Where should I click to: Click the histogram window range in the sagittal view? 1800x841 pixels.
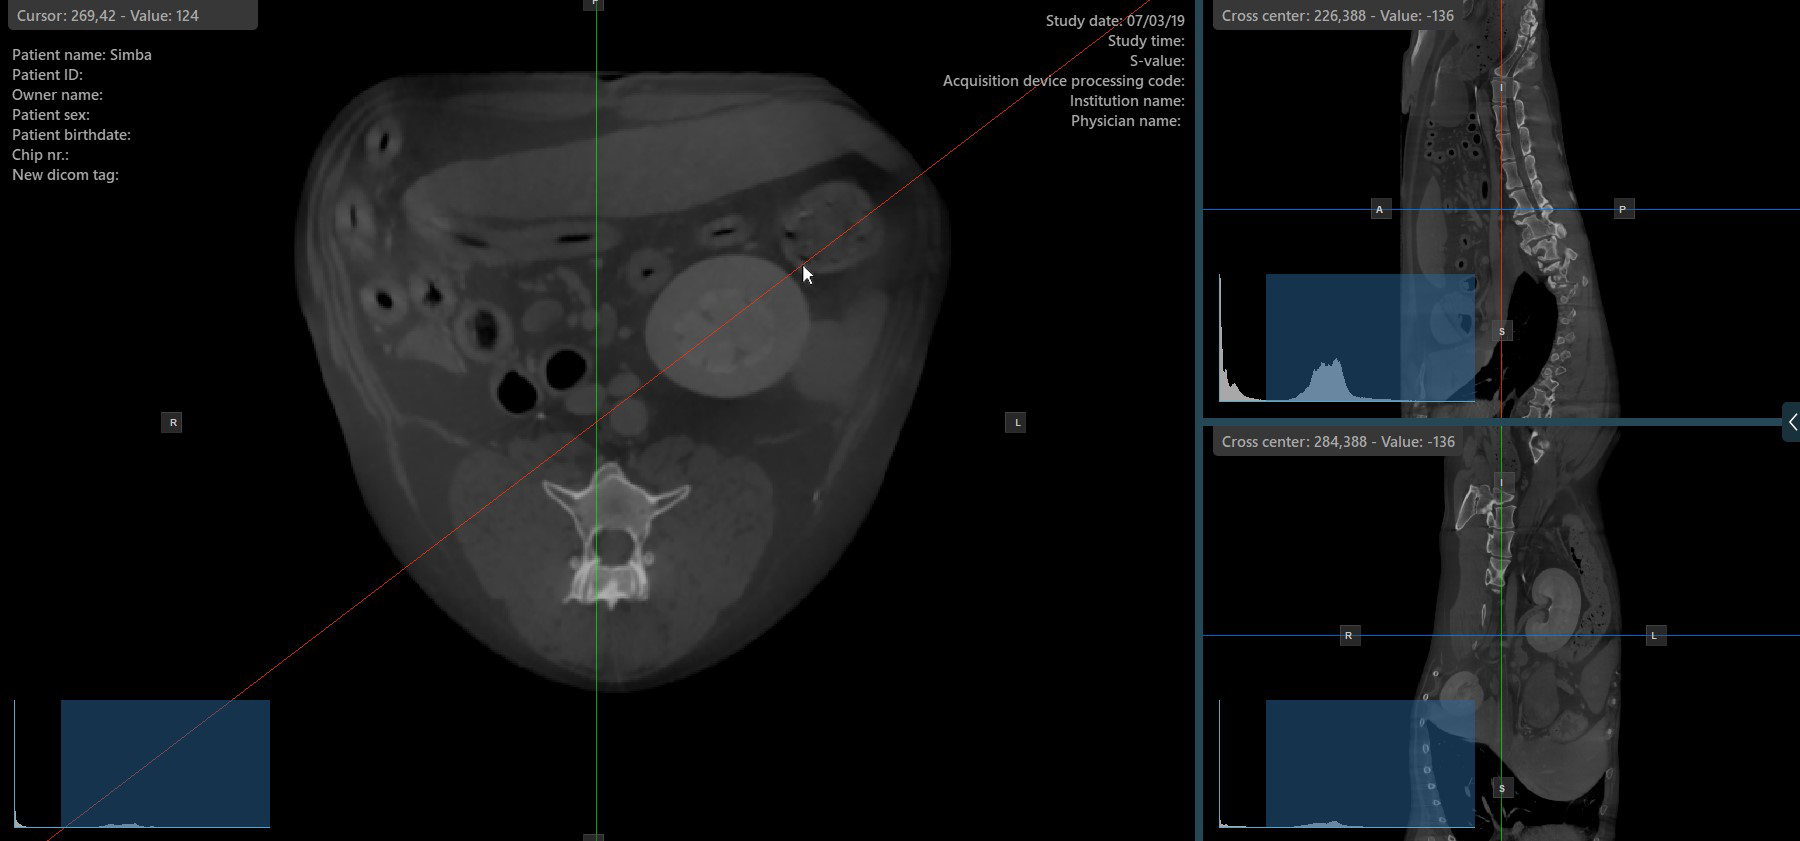[x=1369, y=337]
